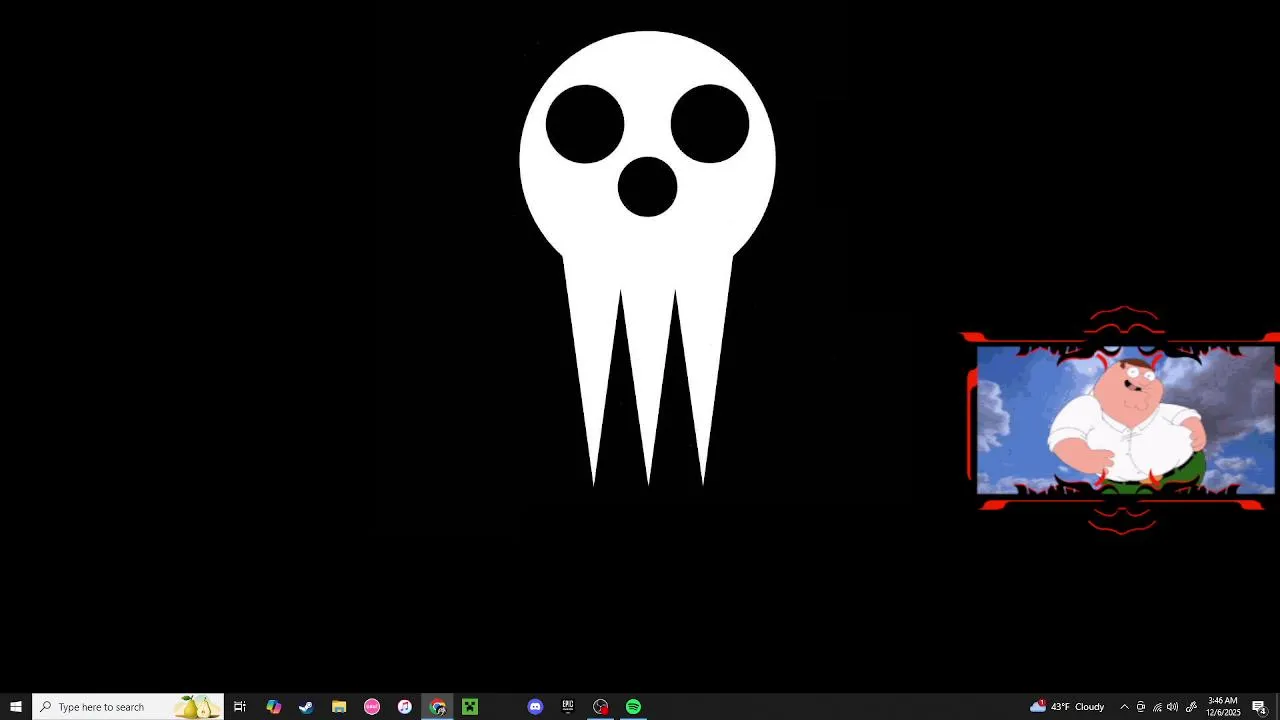Viewport: 1280px width, 720px height.
Task: Open the pink round app icon
Action: click(372, 707)
